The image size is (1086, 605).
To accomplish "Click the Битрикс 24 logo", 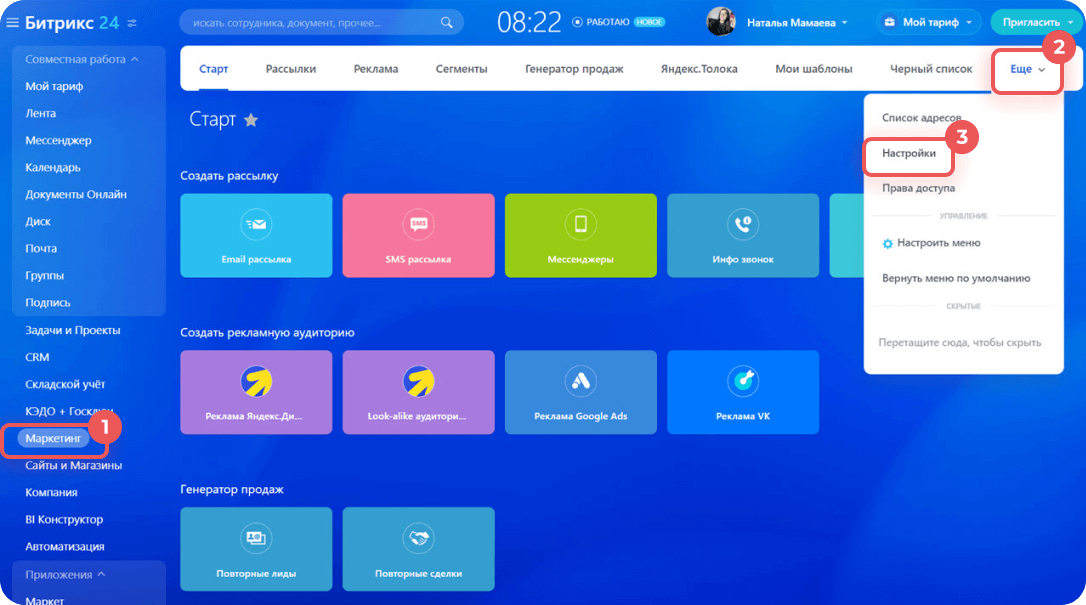I will (x=72, y=23).
